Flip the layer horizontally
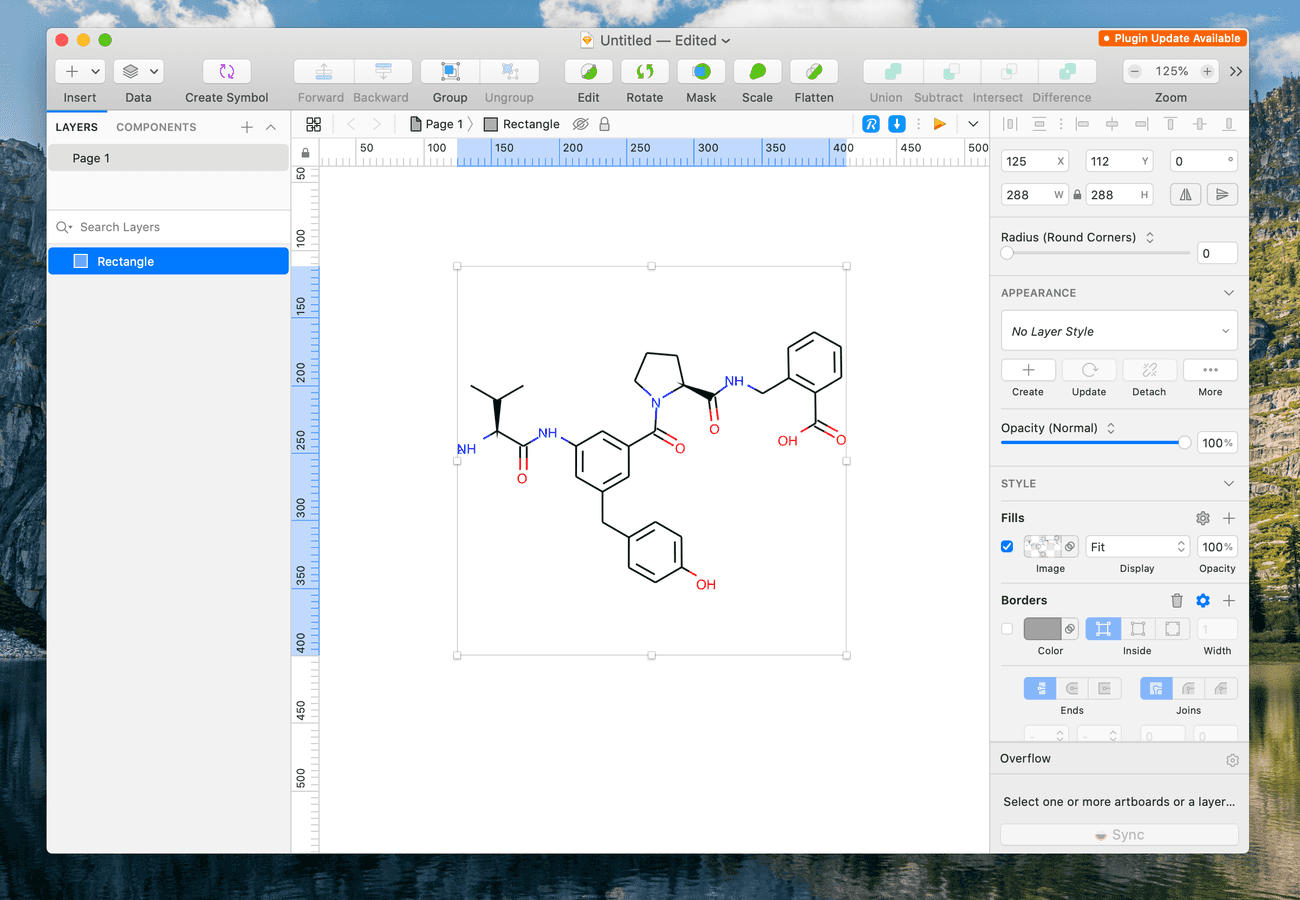 click(x=1186, y=195)
